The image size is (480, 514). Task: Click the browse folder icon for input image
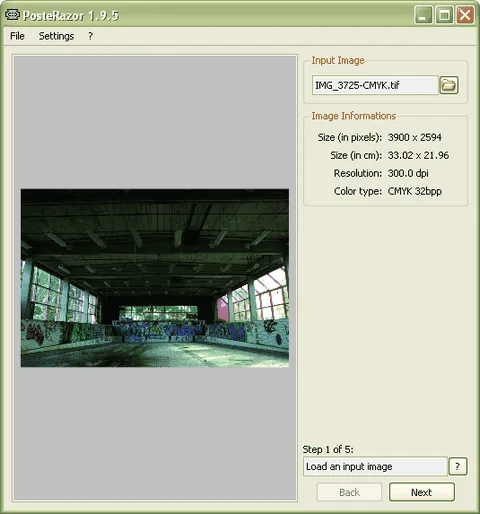click(449, 85)
